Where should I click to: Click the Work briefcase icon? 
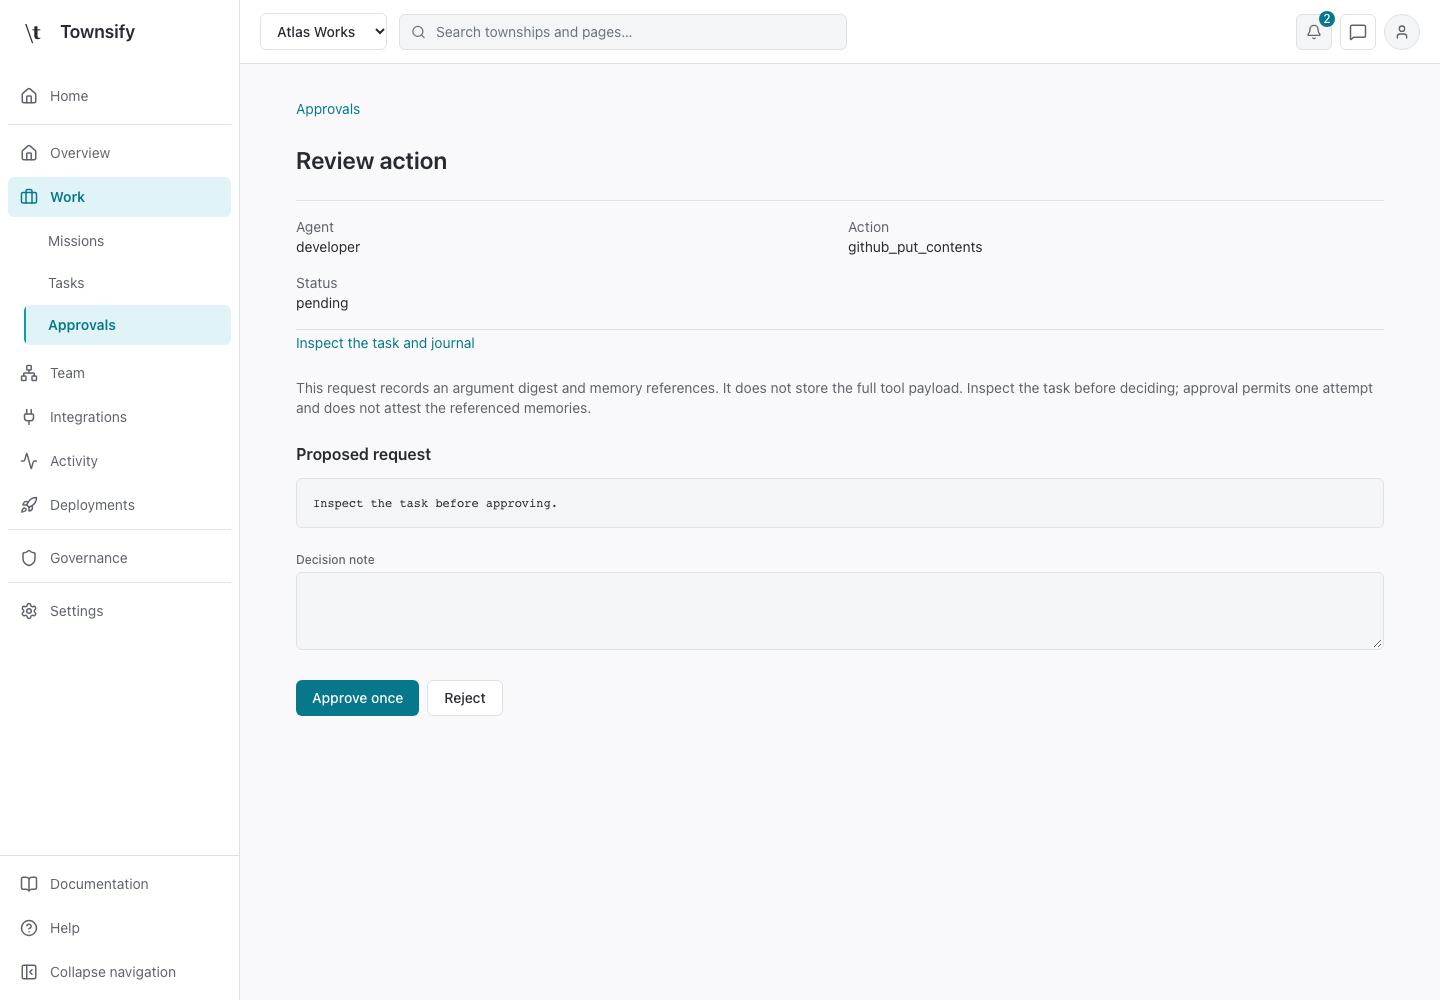pyautogui.click(x=29, y=197)
